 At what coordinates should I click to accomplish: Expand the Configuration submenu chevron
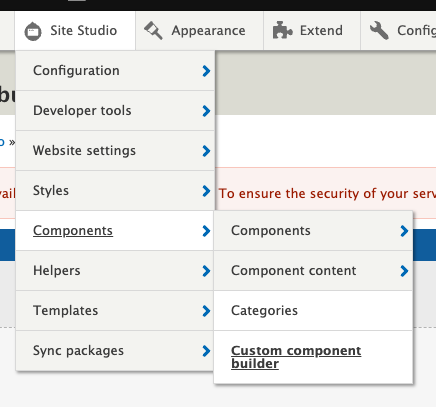tap(206, 71)
